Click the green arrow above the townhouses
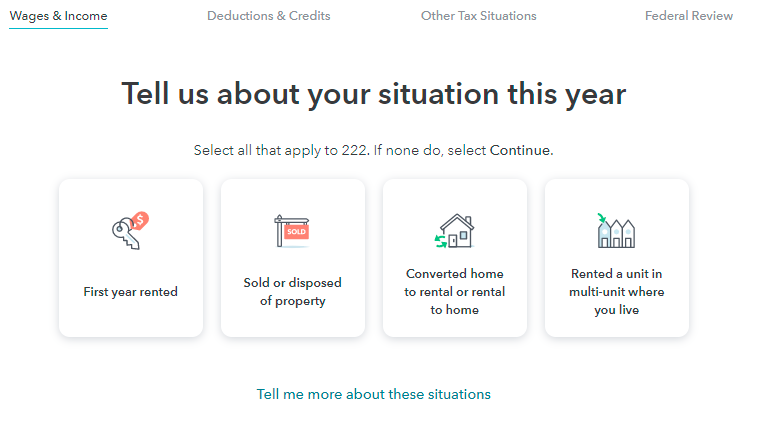 (x=602, y=219)
